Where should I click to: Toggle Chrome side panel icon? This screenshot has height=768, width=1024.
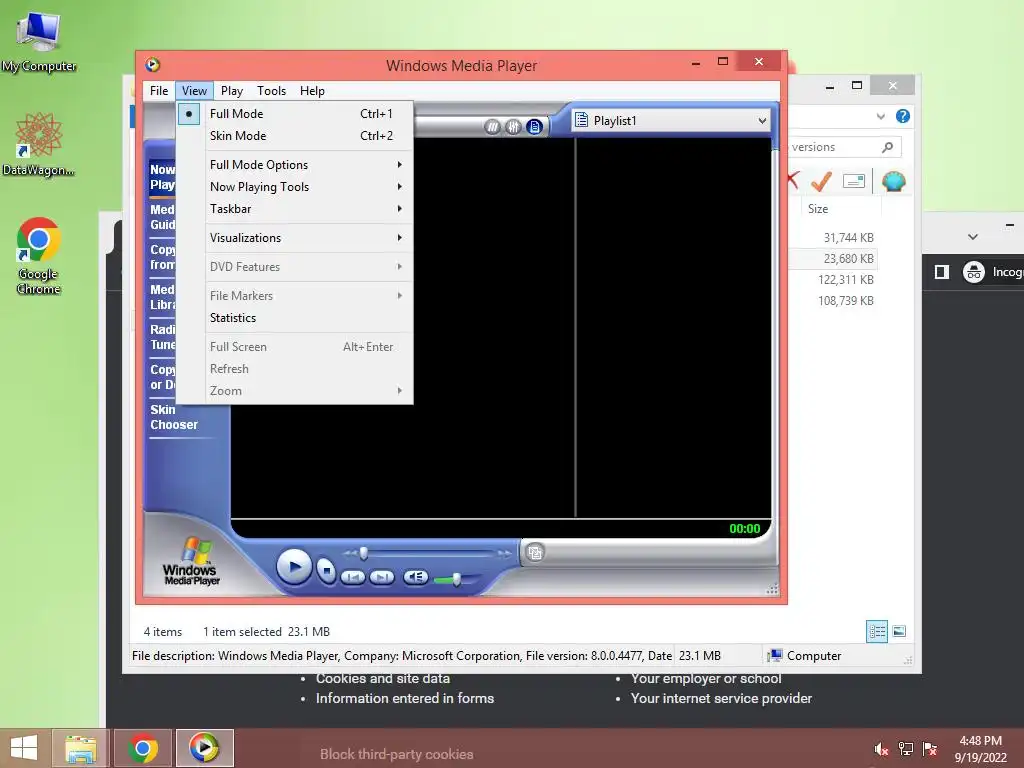[942, 272]
